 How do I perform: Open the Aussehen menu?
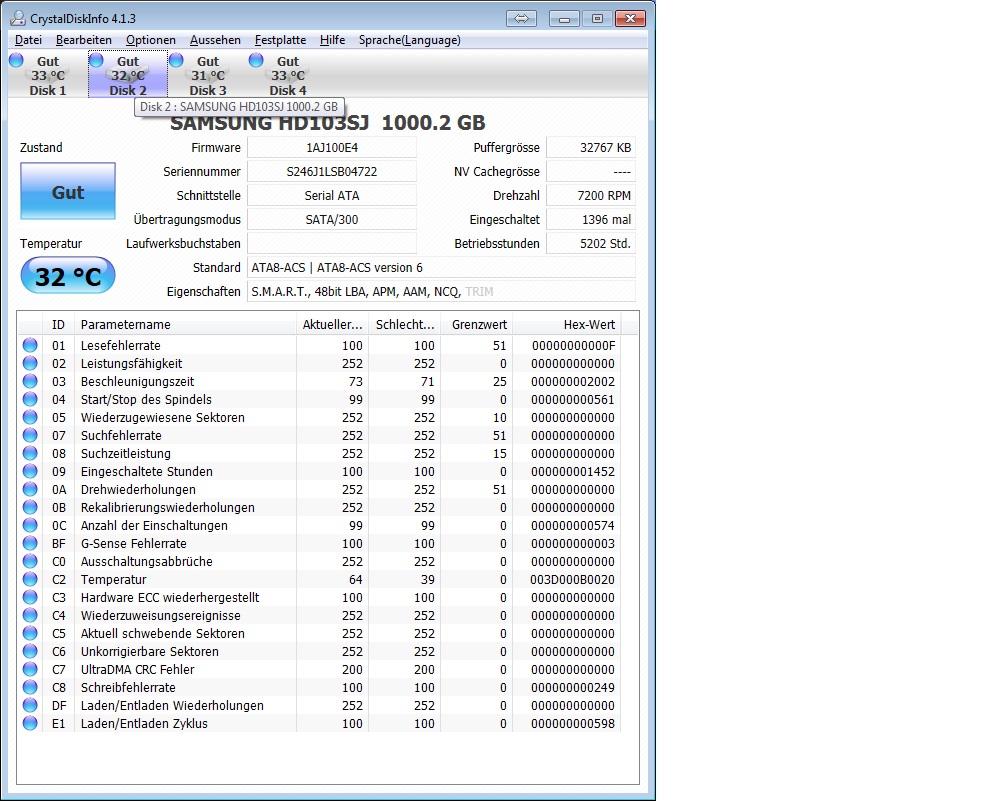tap(215, 40)
